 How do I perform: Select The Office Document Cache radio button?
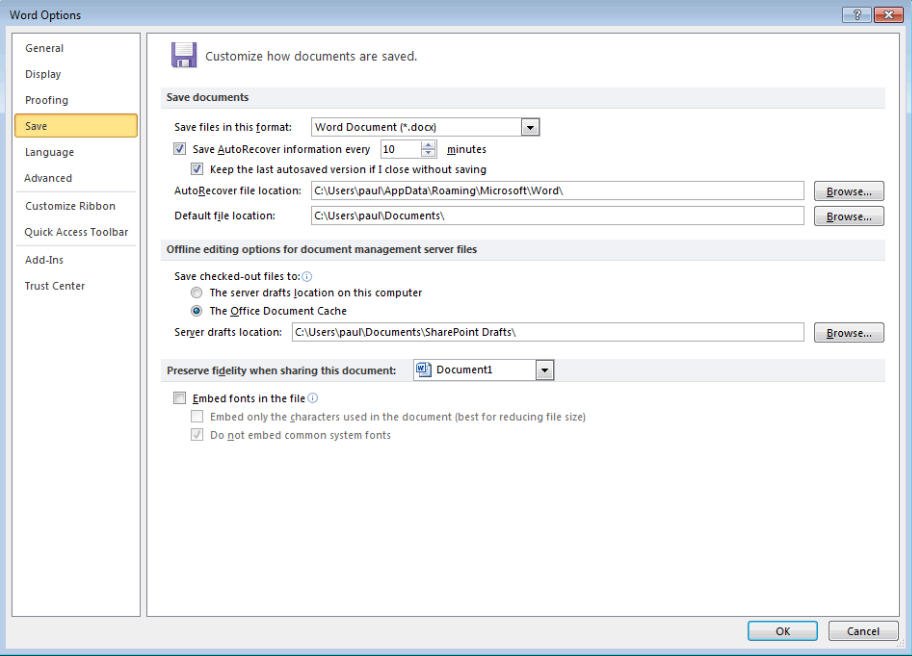(197, 311)
